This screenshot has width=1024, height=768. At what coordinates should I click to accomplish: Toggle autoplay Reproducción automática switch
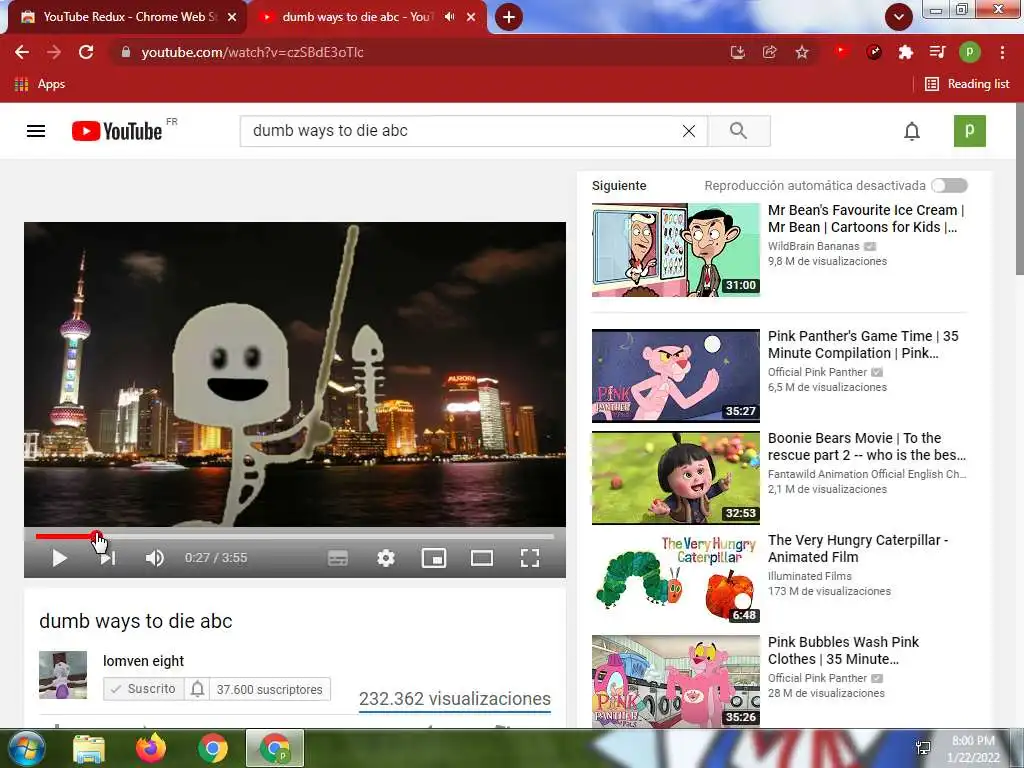point(950,185)
